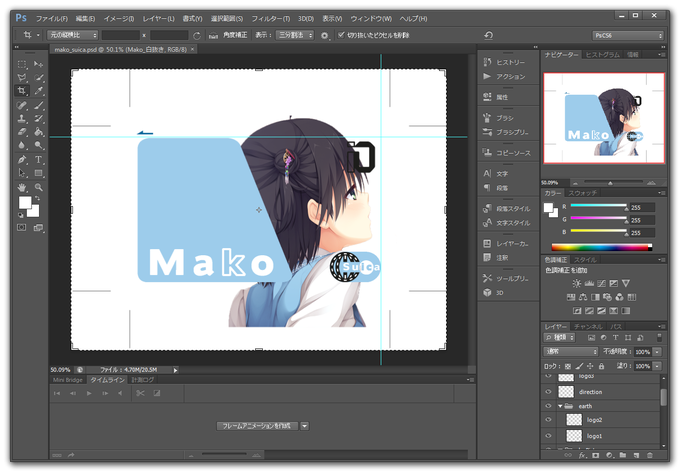Select the Quick Selection tool

(39, 78)
